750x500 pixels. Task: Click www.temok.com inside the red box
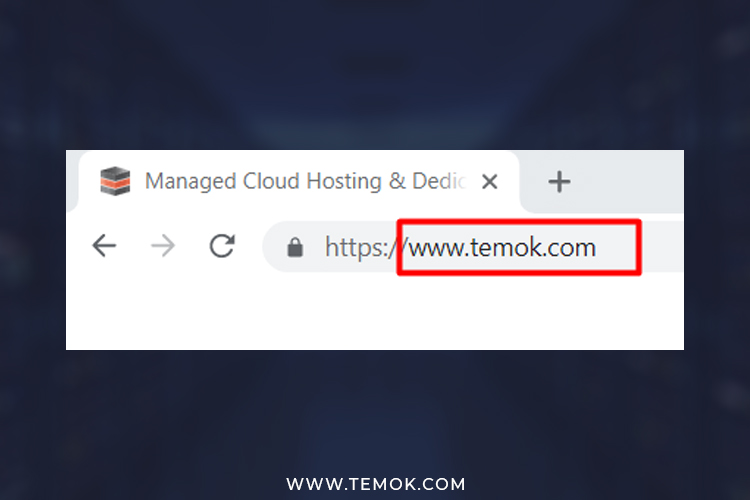click(502, 248)
